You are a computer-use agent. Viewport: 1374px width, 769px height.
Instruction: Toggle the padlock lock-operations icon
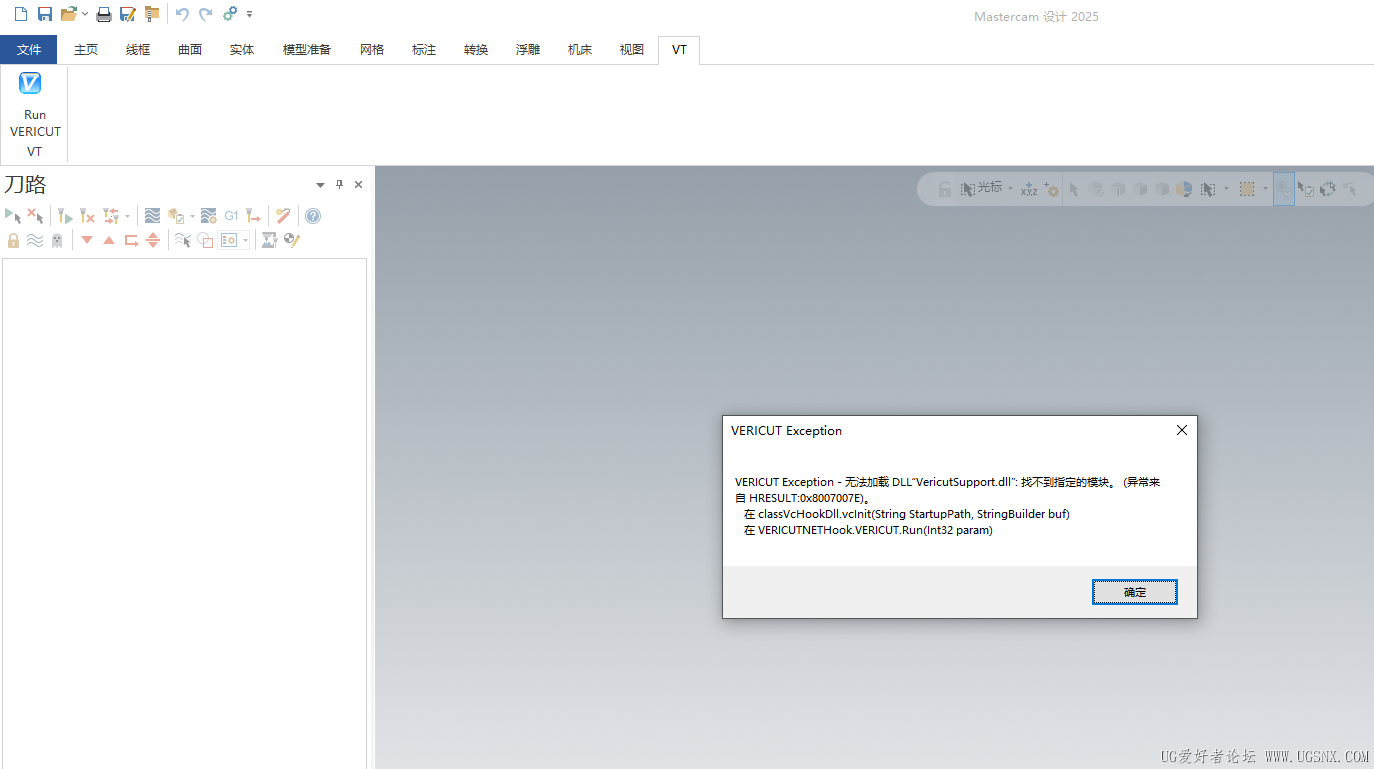(x=13, y=240)
